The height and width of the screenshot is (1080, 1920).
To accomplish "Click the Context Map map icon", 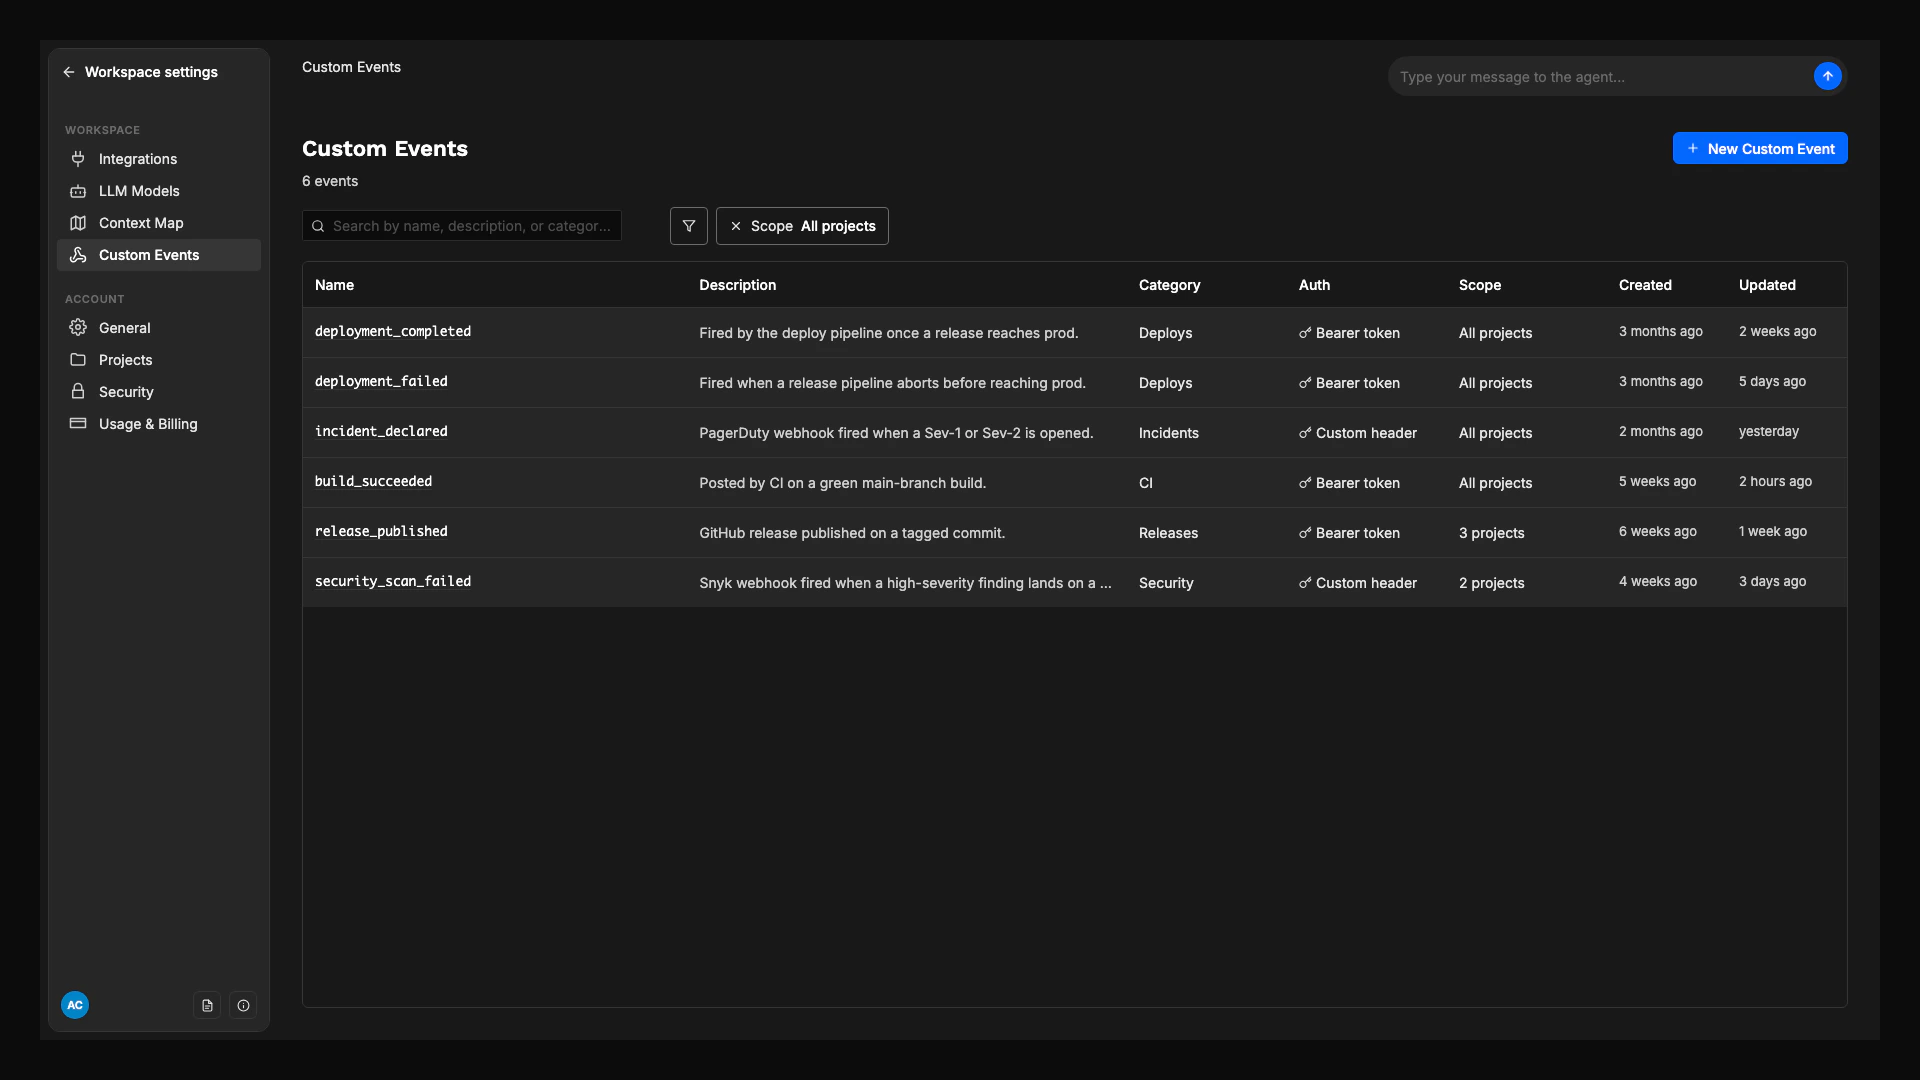I will (78, 223).
